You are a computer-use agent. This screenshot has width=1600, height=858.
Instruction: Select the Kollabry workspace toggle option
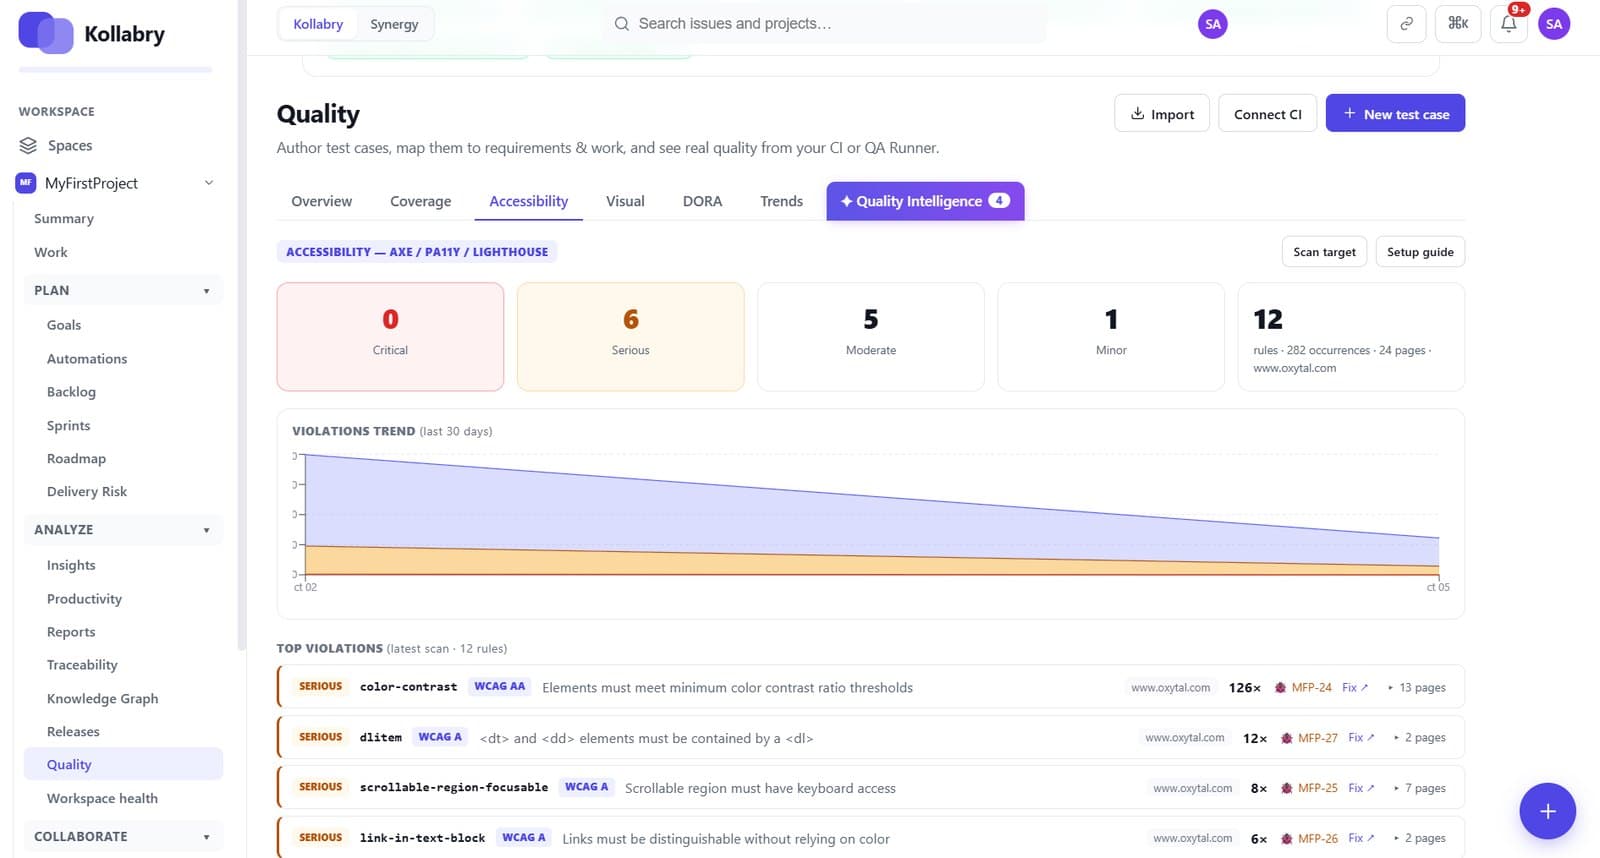318,24
